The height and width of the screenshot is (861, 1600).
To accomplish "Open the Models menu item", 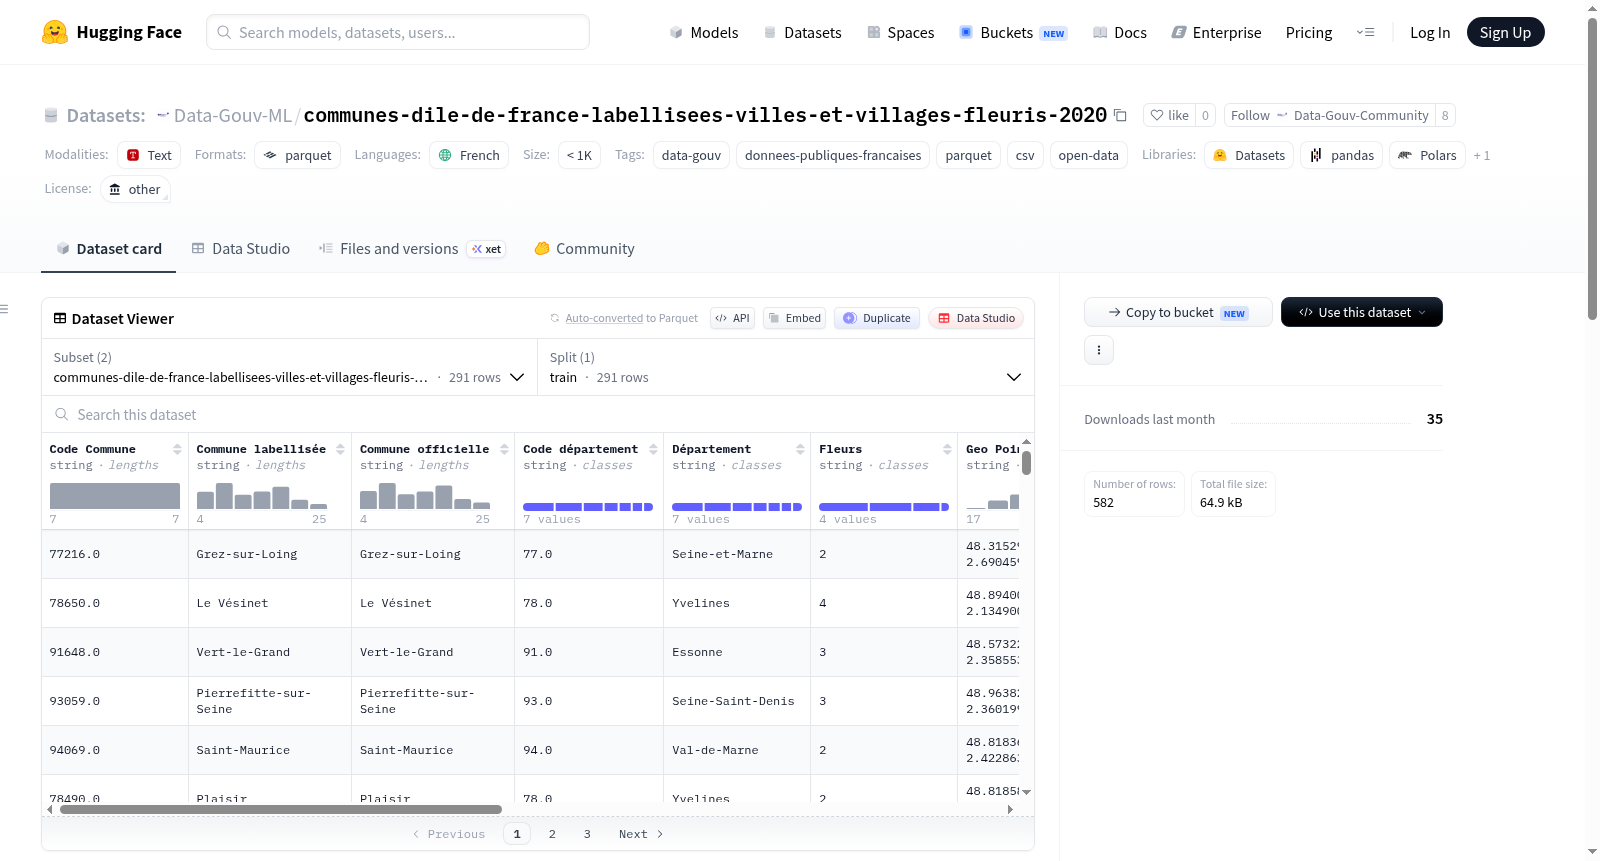I will pyautogui.click(x=704, y=32).
